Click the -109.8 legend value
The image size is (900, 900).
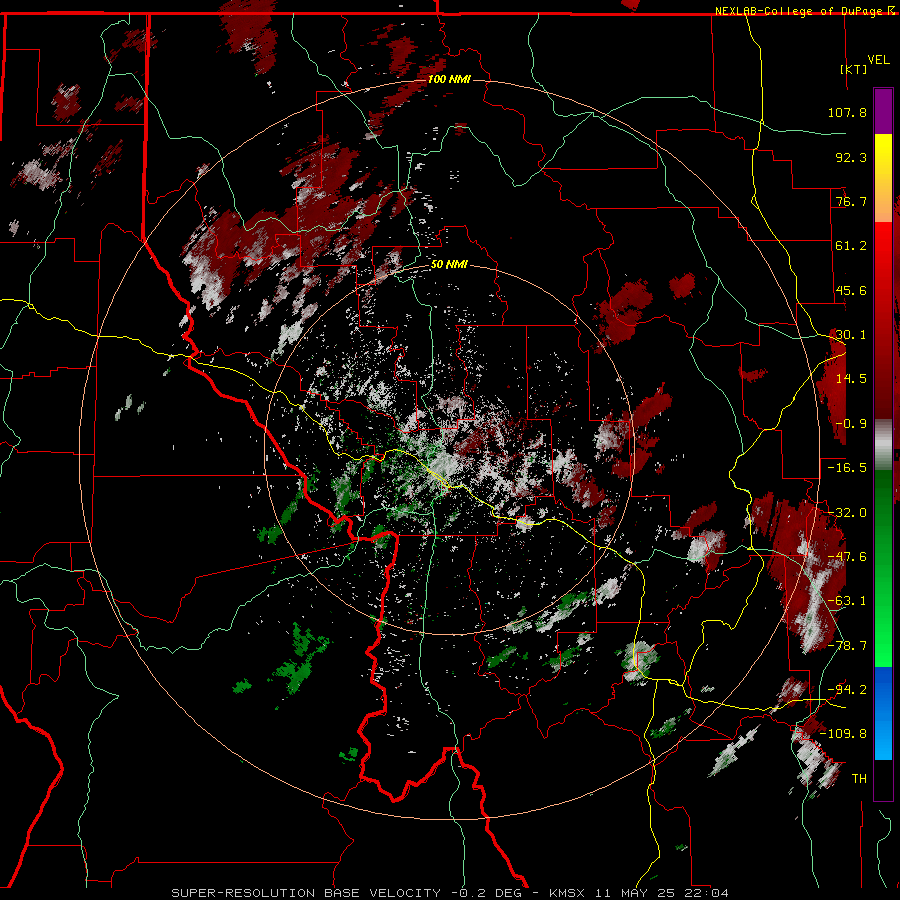844,734
